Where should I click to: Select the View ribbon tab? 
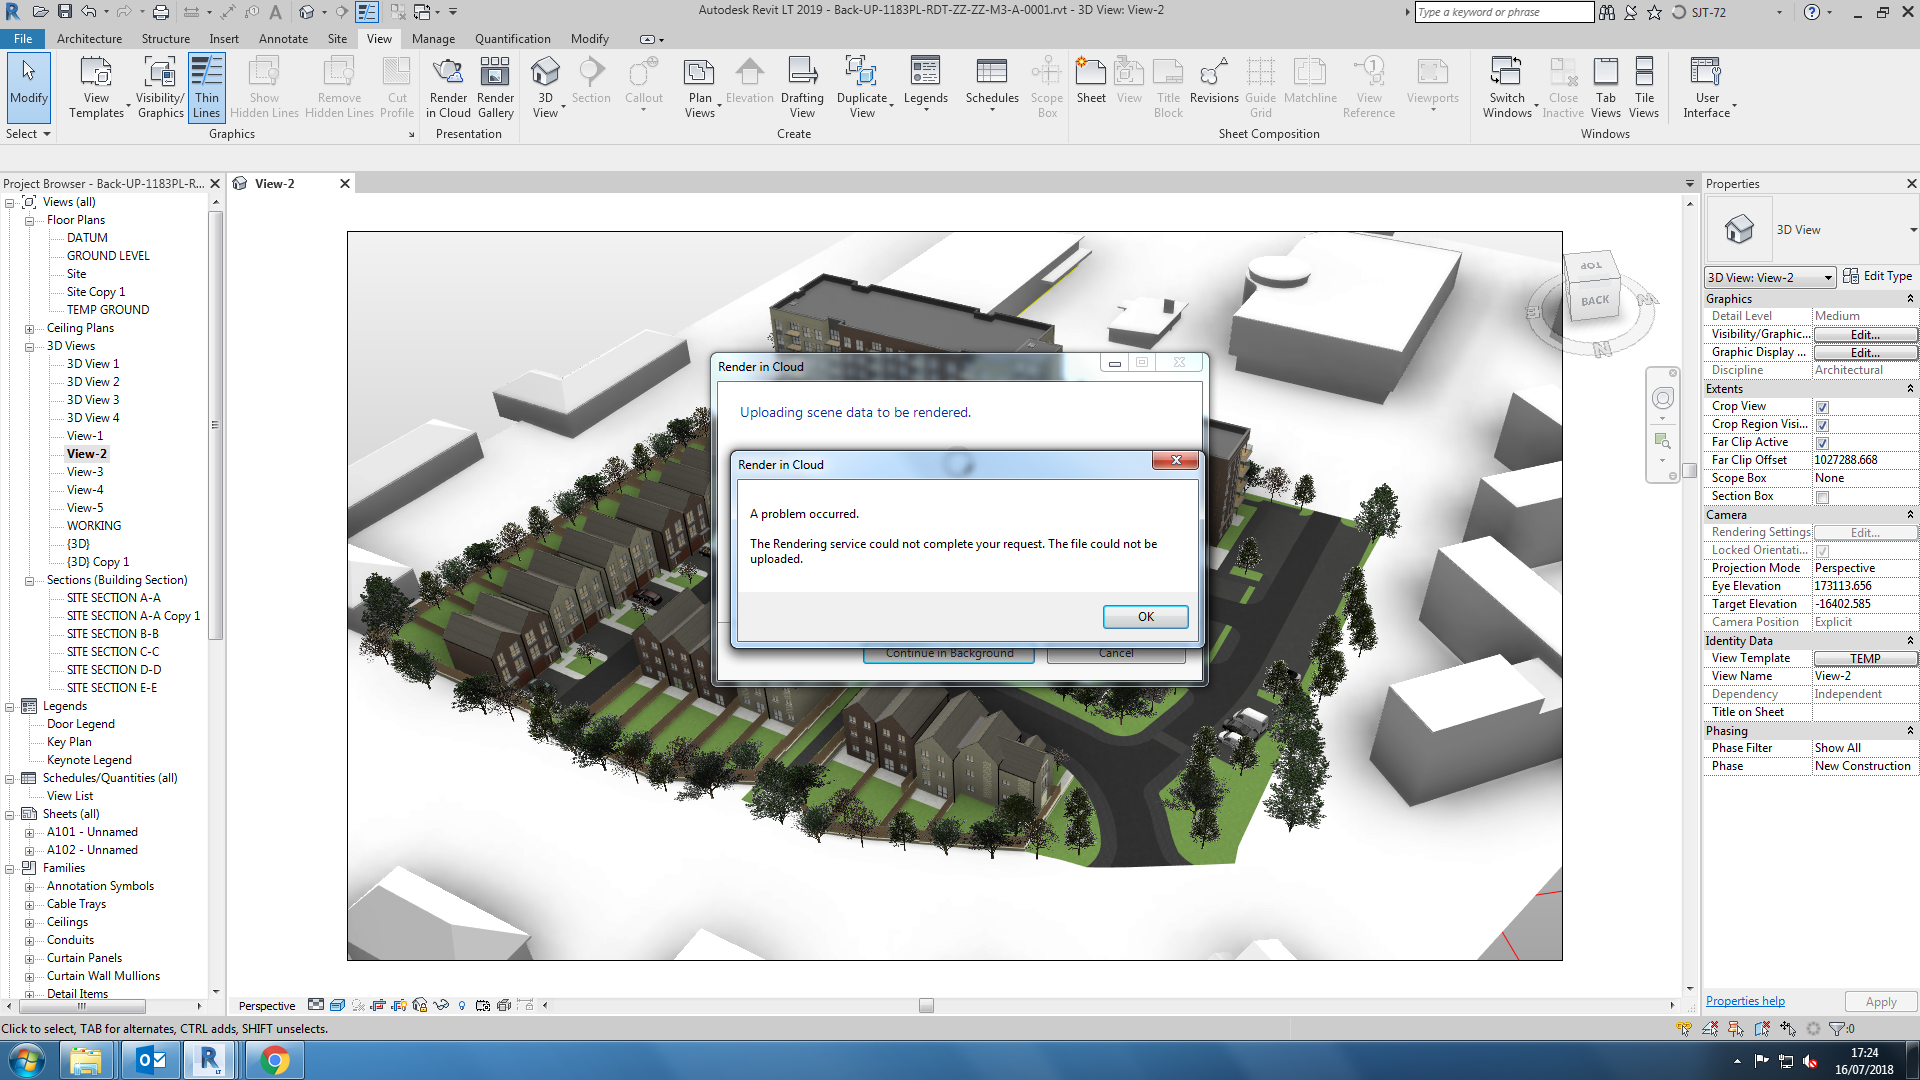378,38
